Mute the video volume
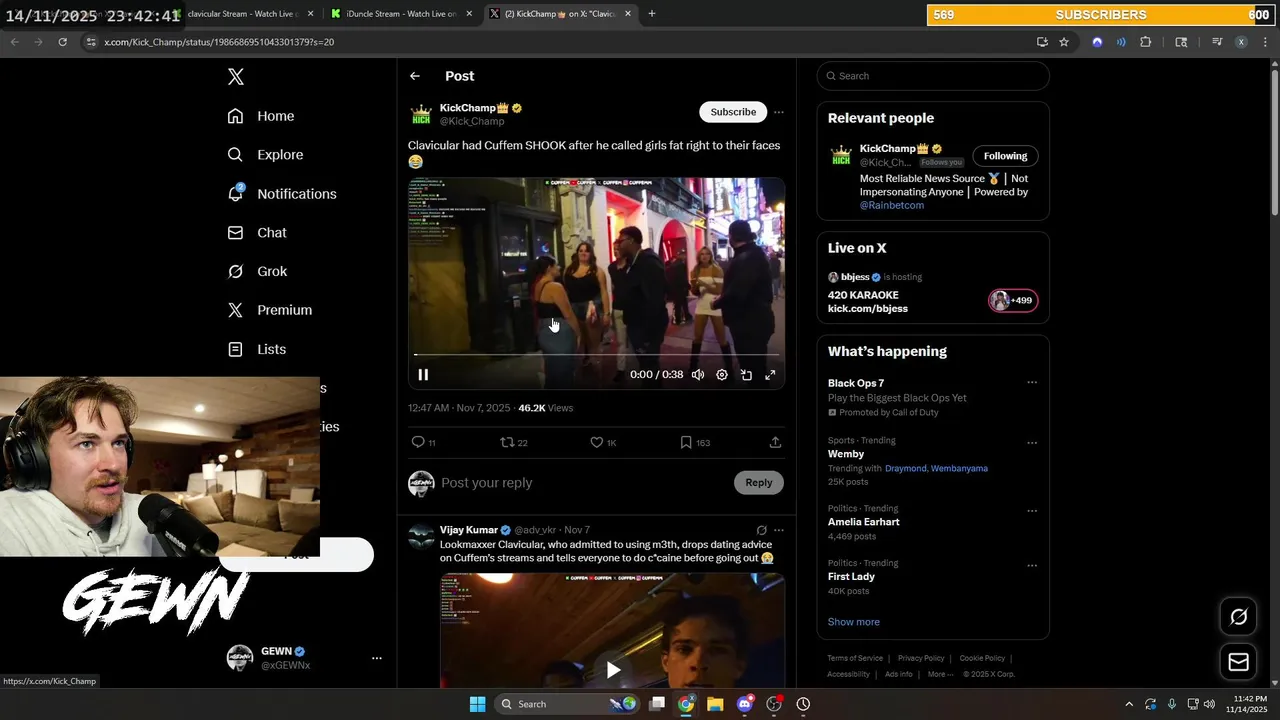1280x720 pixels. tap(698, 375)
